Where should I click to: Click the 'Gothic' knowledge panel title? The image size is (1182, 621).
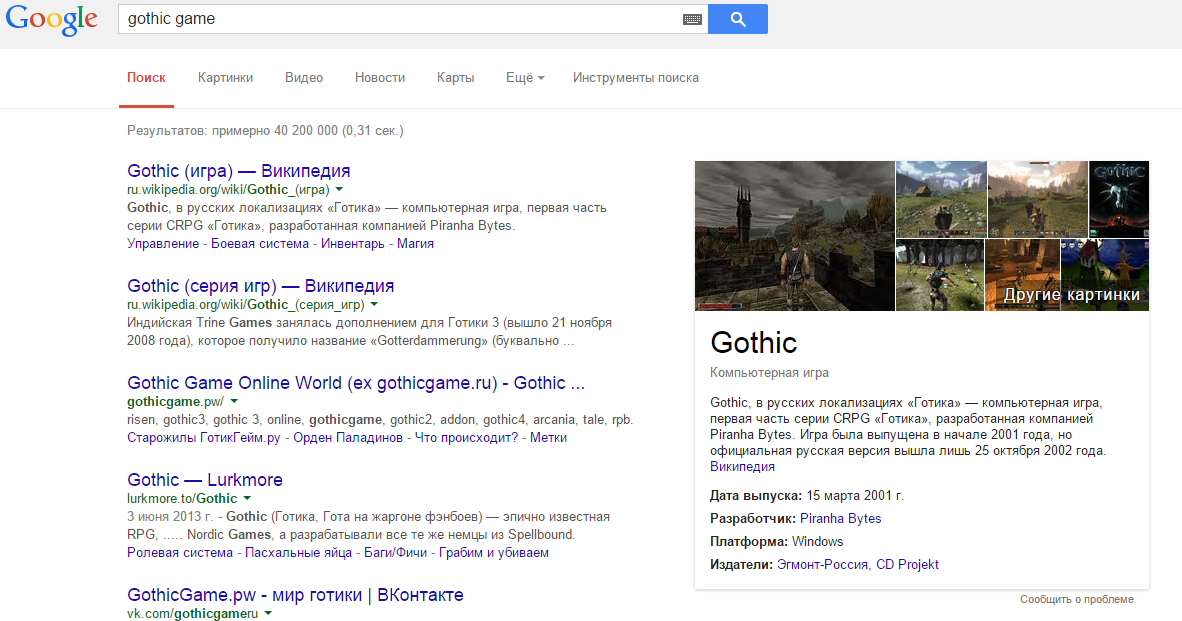click(x=753, y=343)
